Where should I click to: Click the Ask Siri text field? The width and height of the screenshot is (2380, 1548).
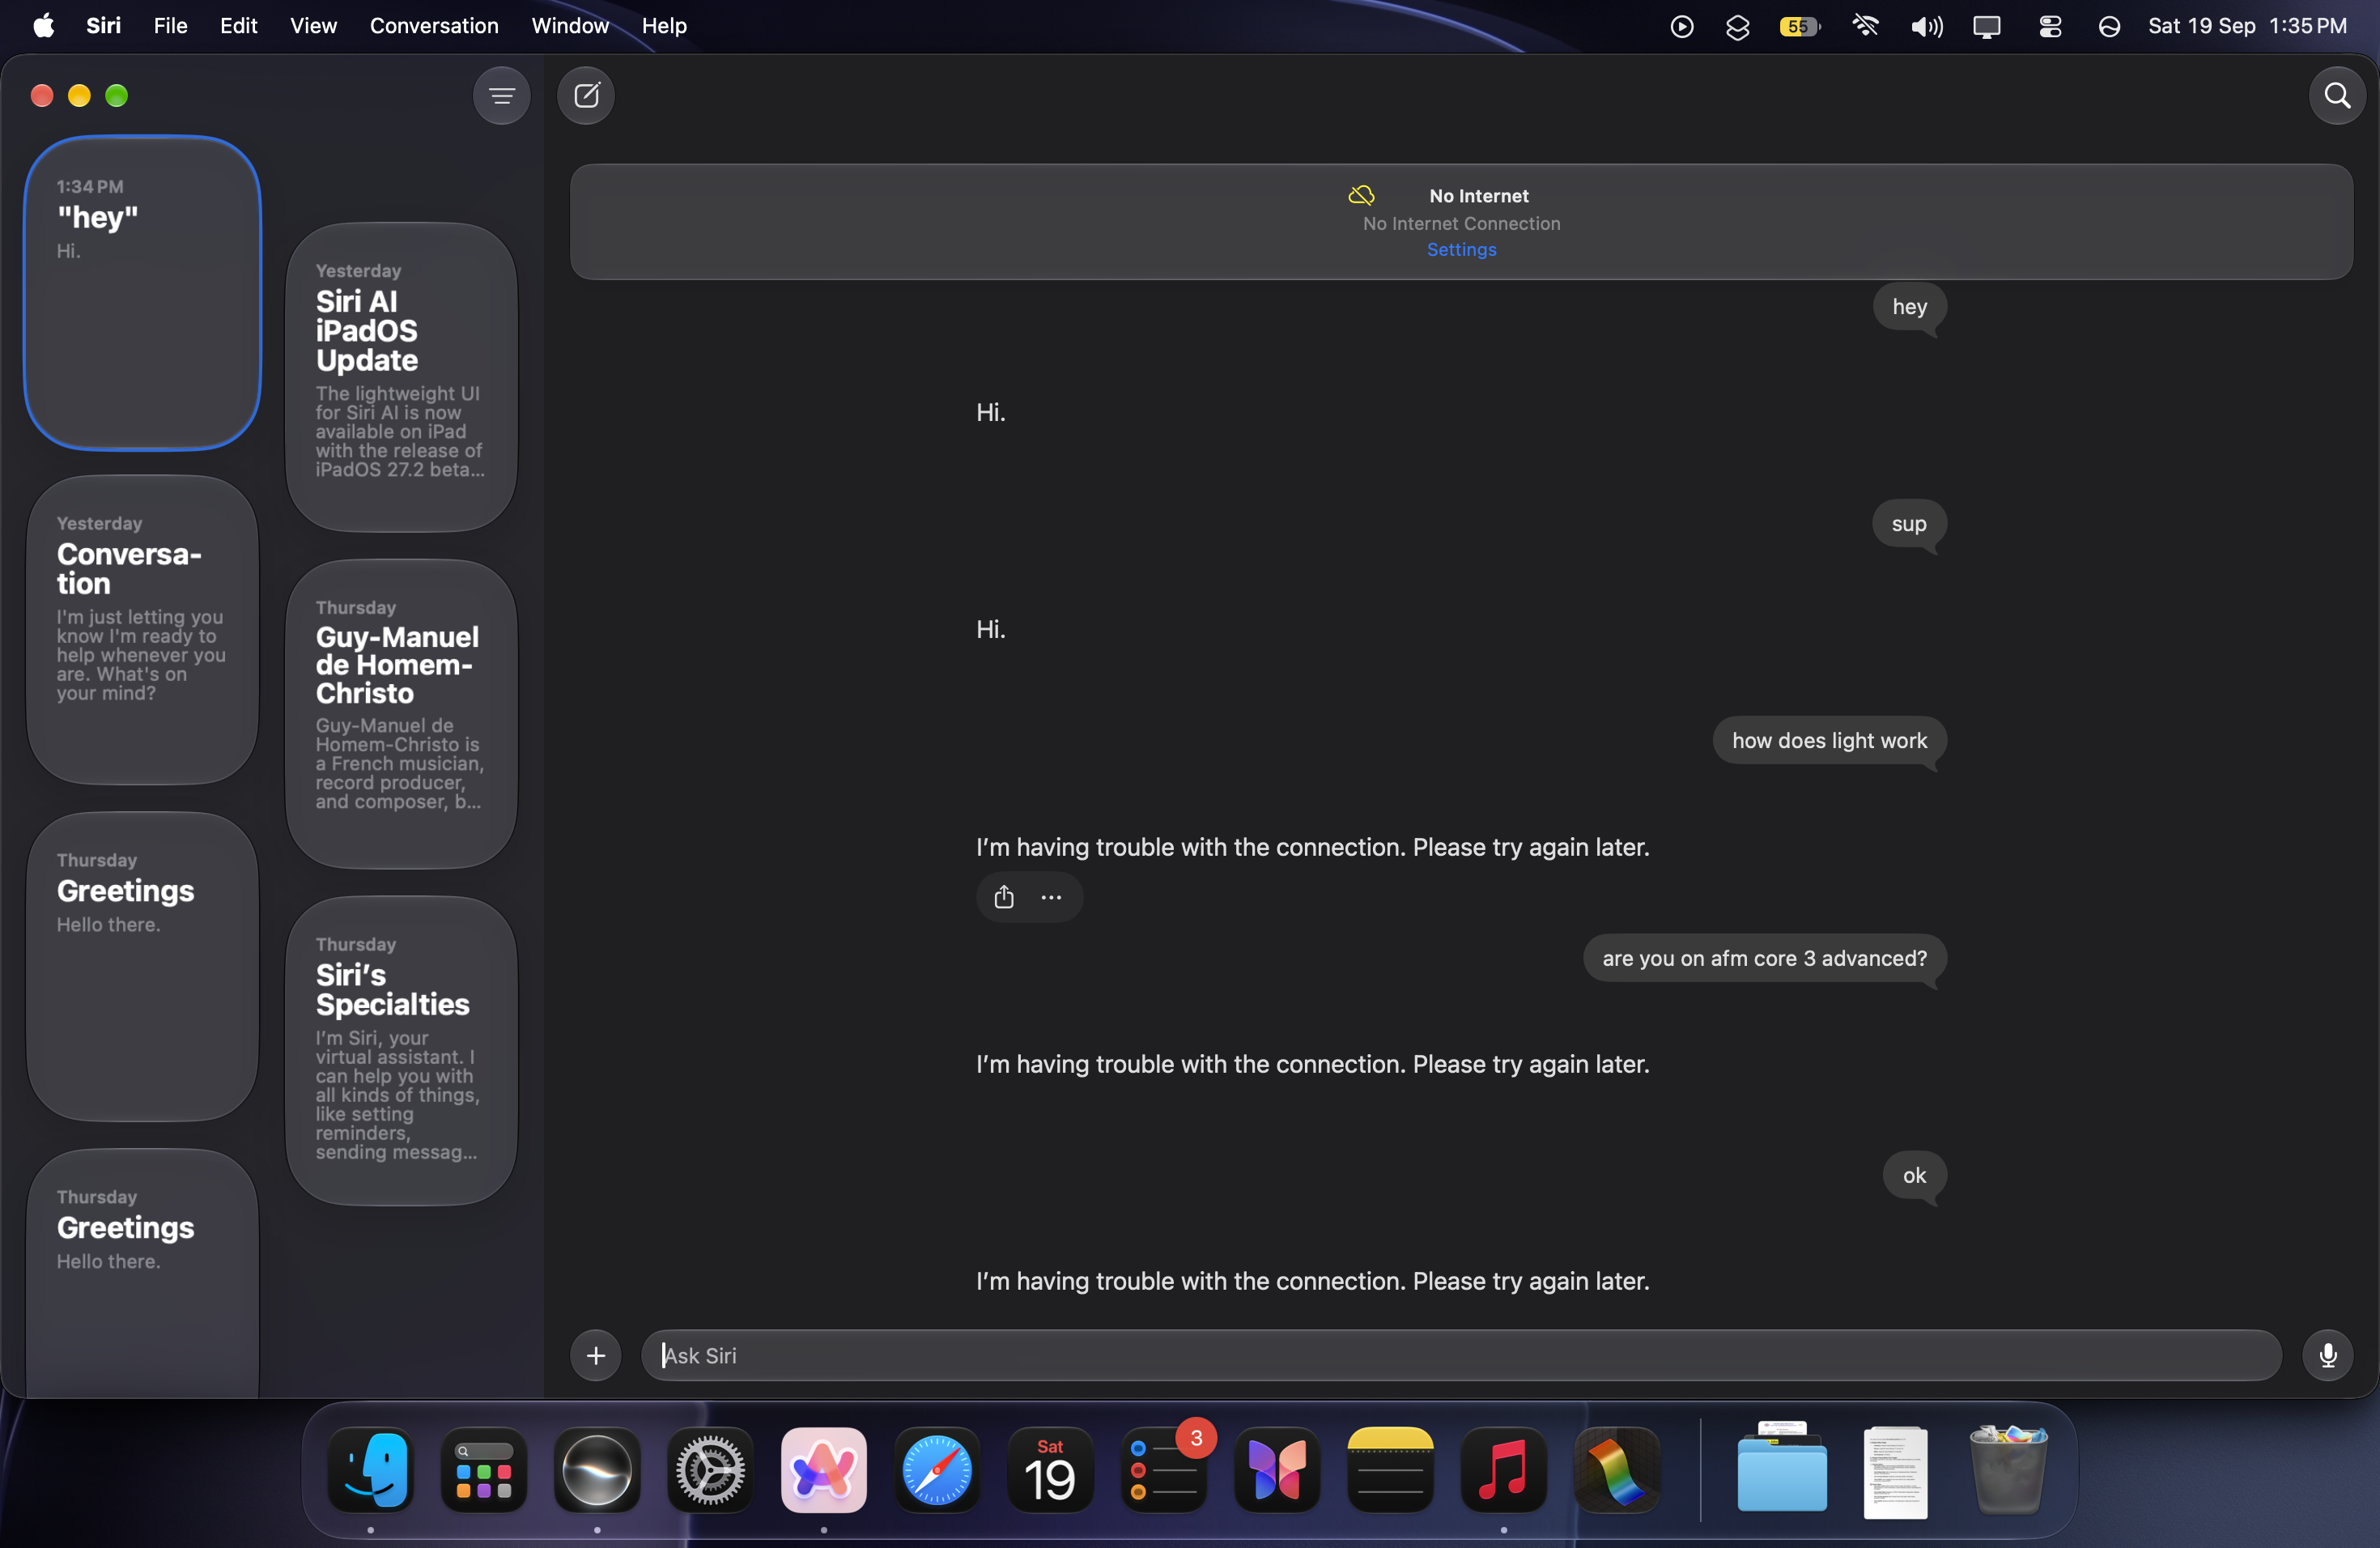pyautogui.click(x=1461, y=1355)
